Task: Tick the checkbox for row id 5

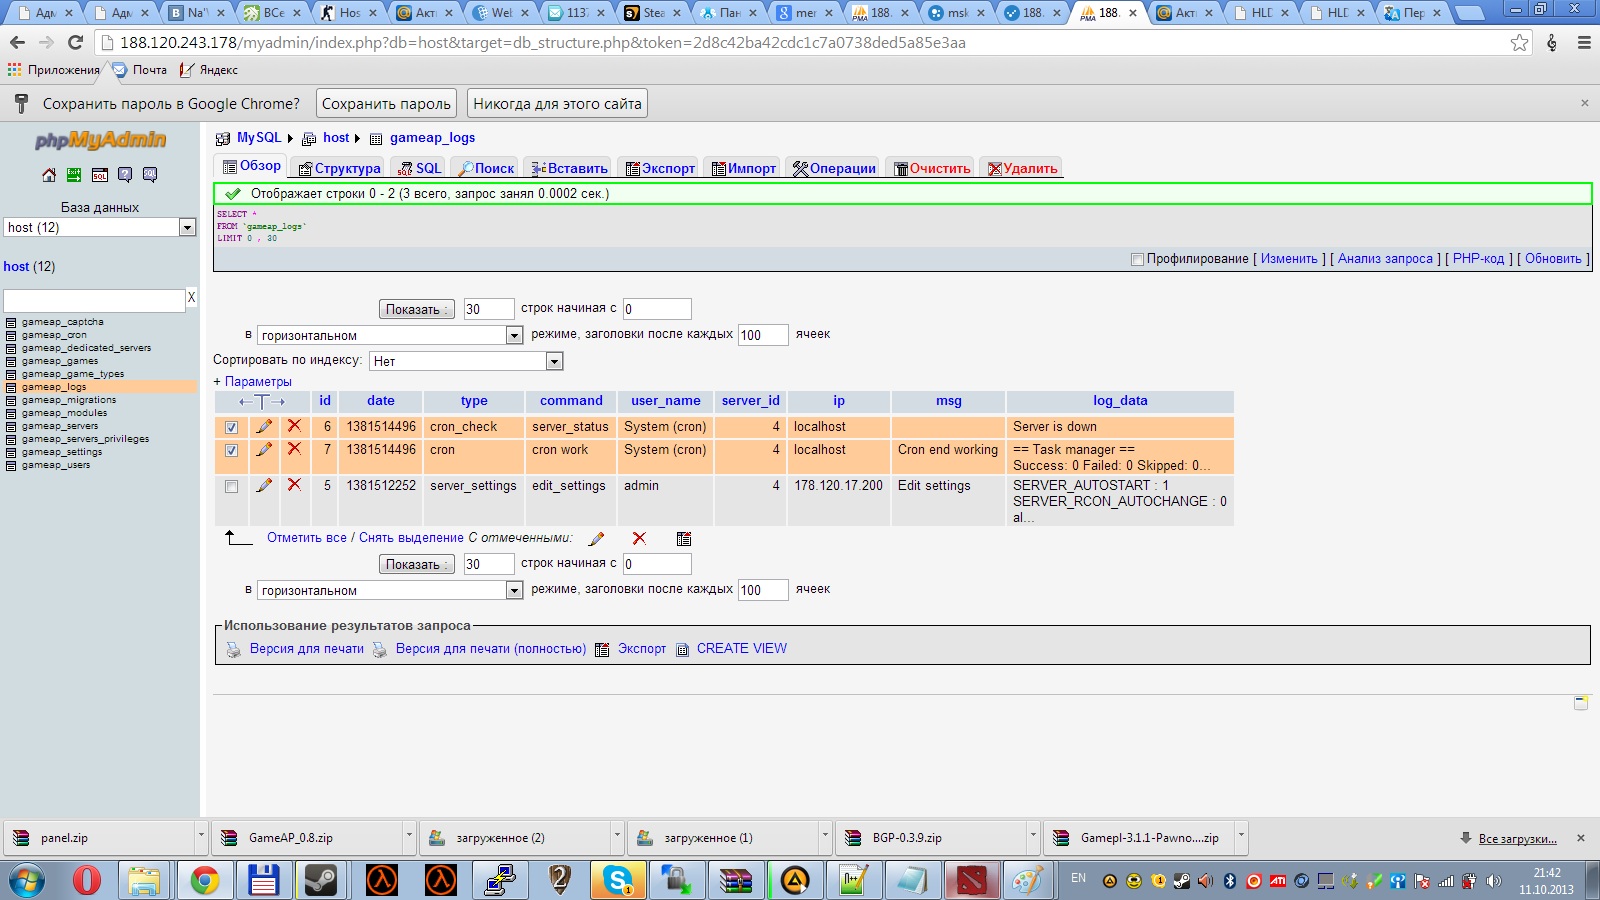Action: [232, 487]
